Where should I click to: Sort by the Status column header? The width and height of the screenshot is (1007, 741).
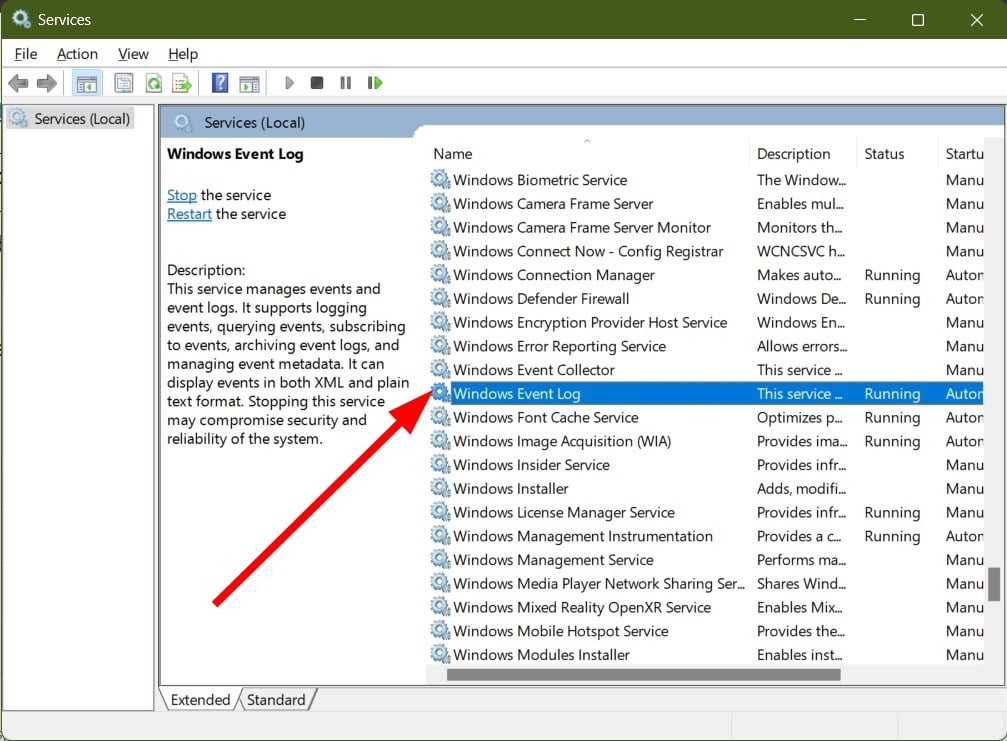tap(897, 153)
